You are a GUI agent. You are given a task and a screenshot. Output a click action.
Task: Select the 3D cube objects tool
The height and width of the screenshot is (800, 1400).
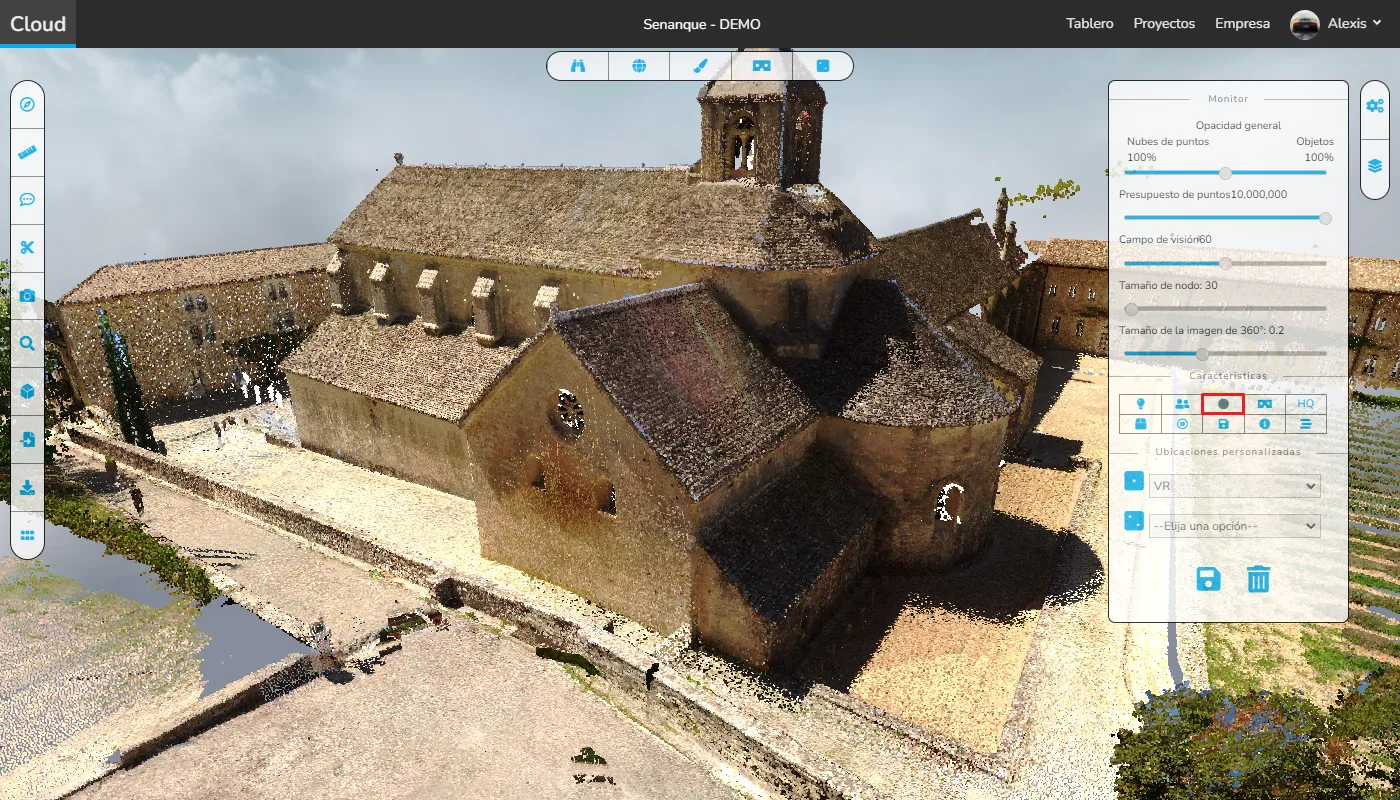27,392
